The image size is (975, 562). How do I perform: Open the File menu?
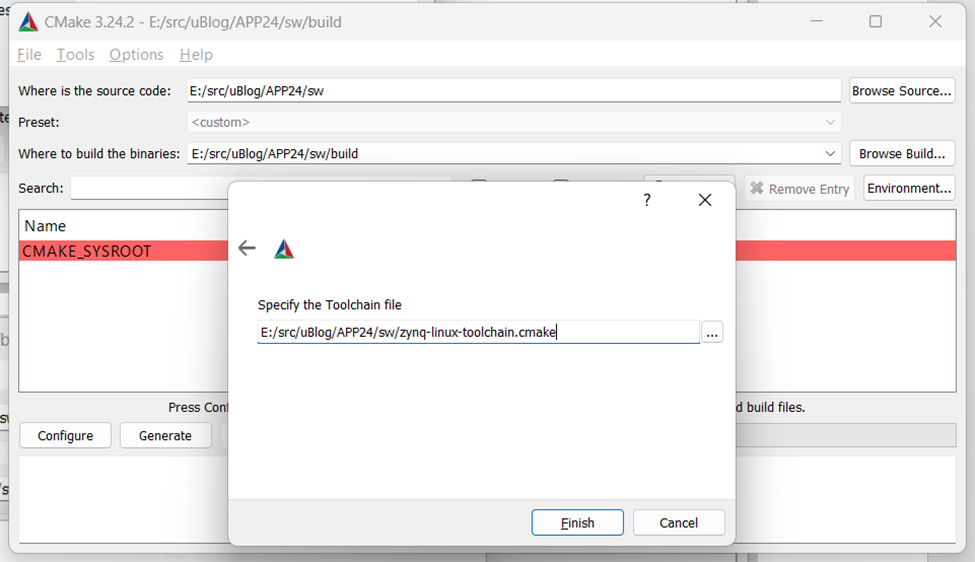(x=29, y=55)
